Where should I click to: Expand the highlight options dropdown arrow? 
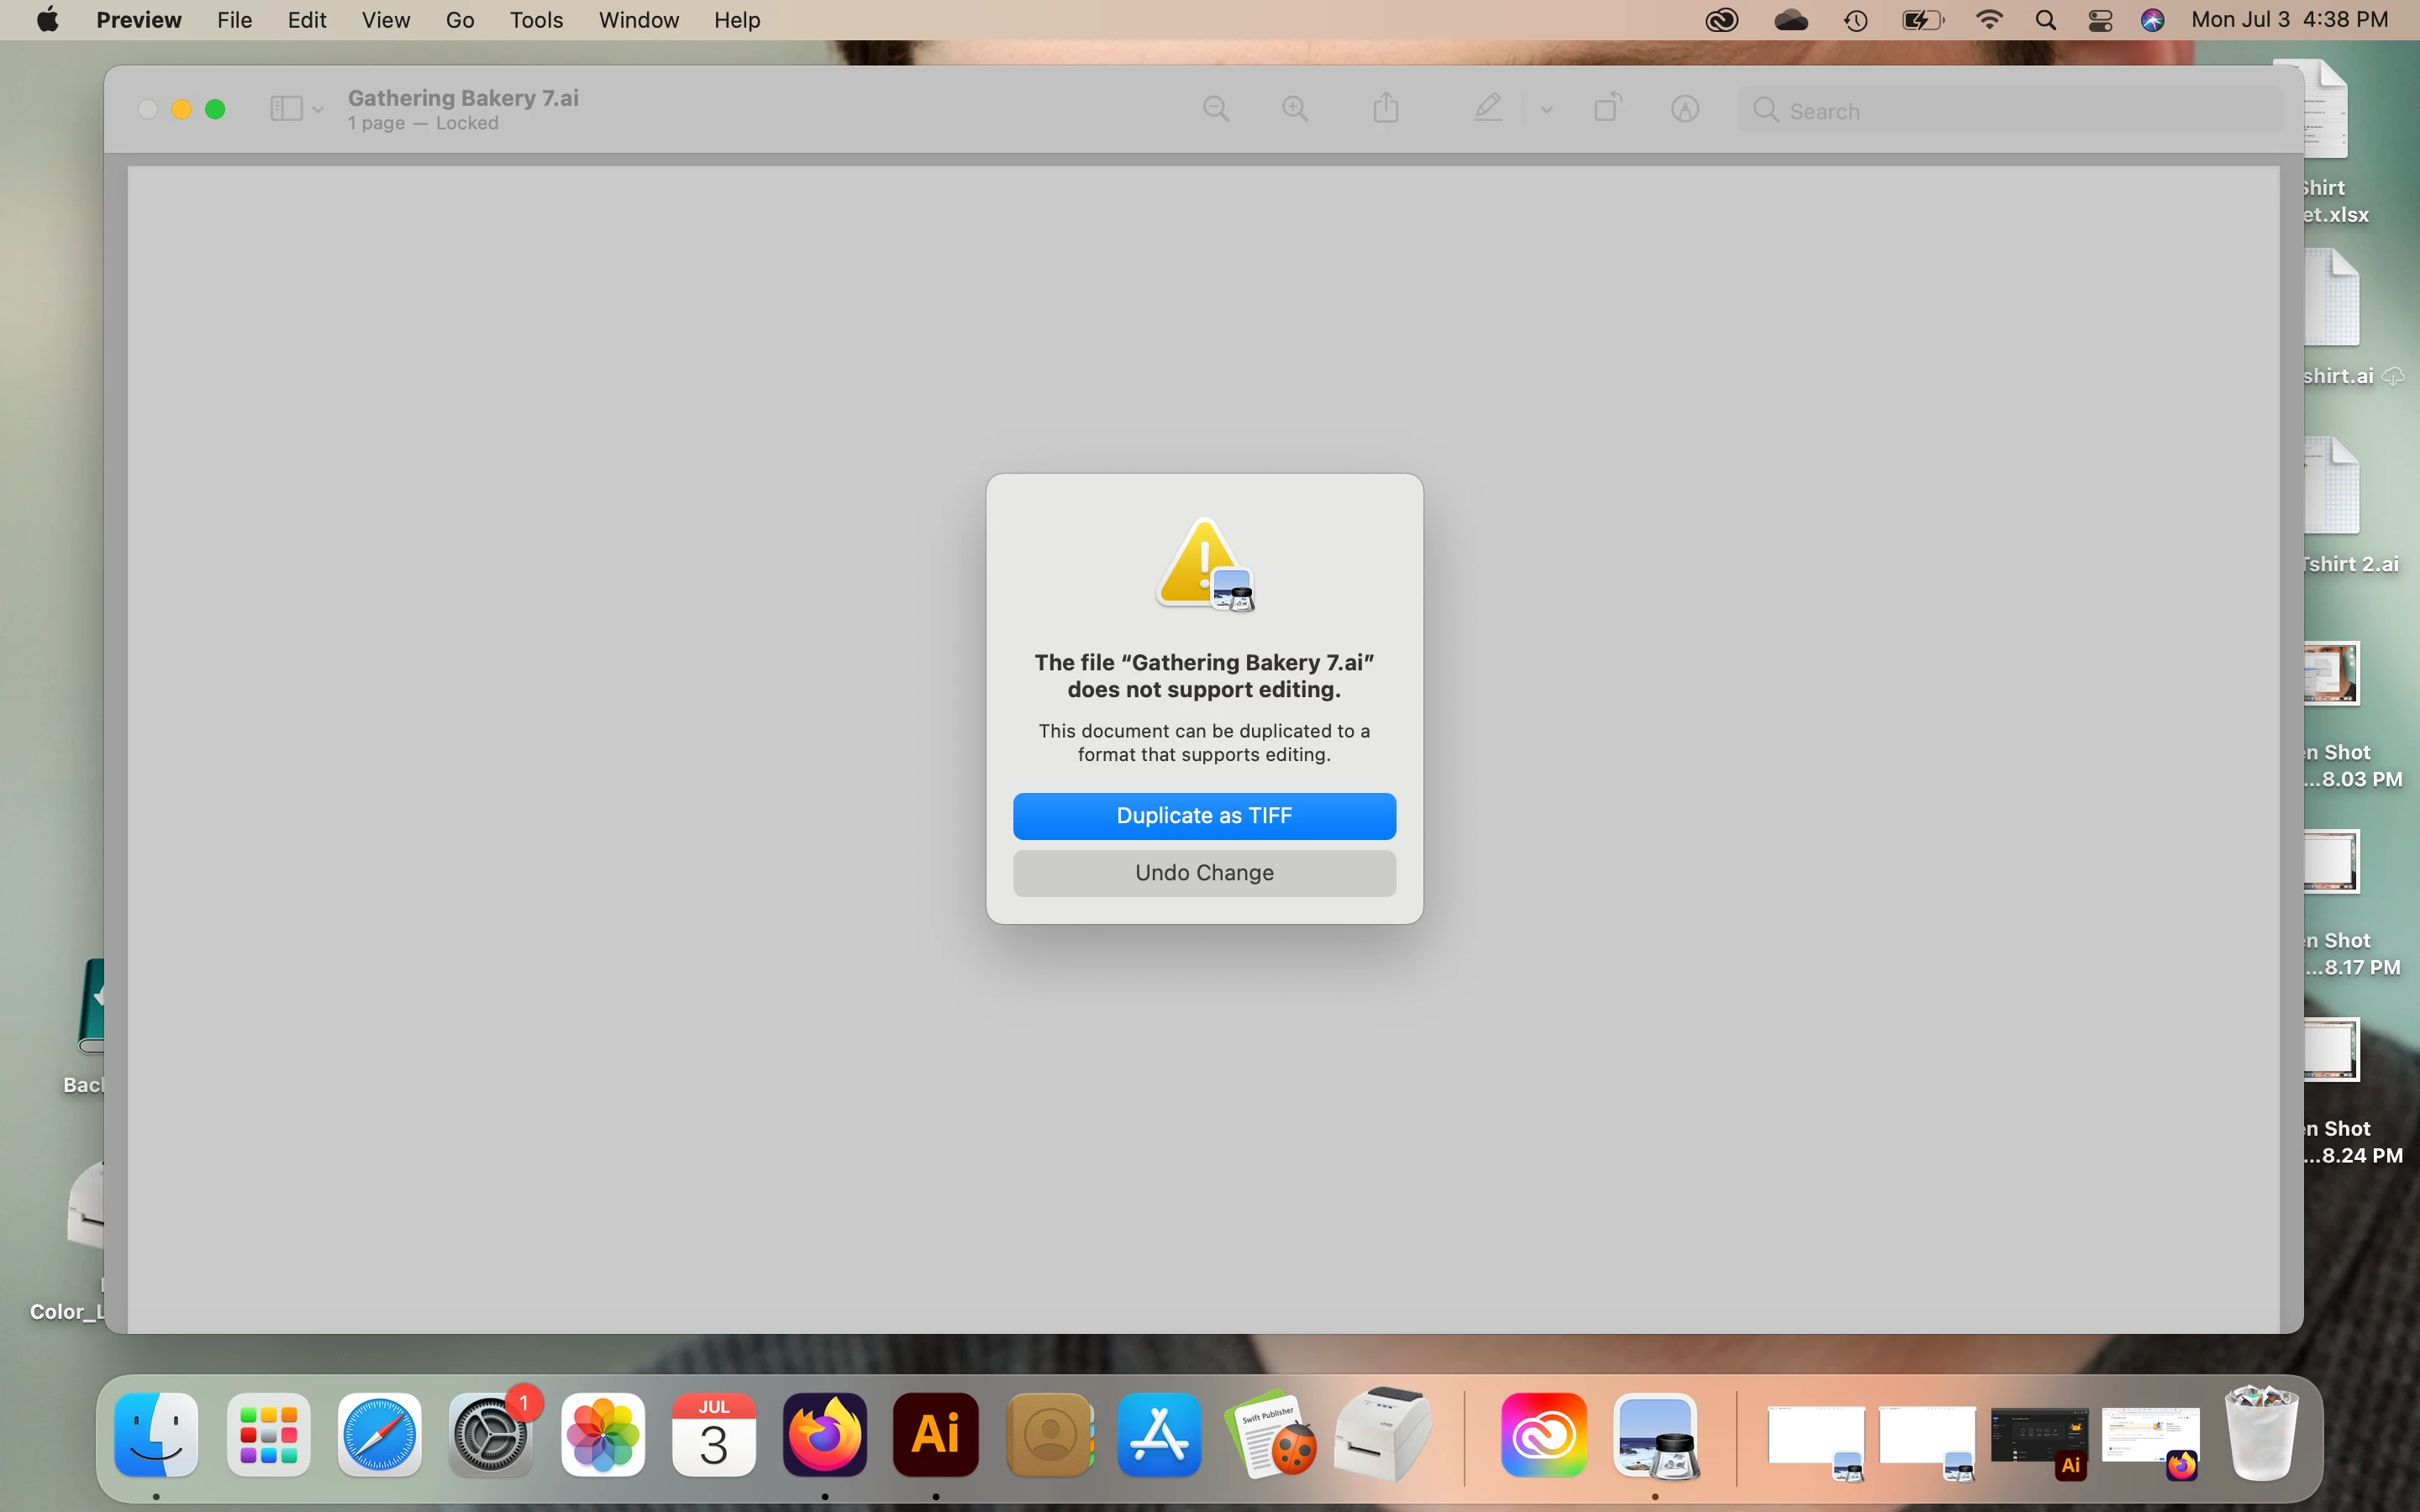[1546, 110]
